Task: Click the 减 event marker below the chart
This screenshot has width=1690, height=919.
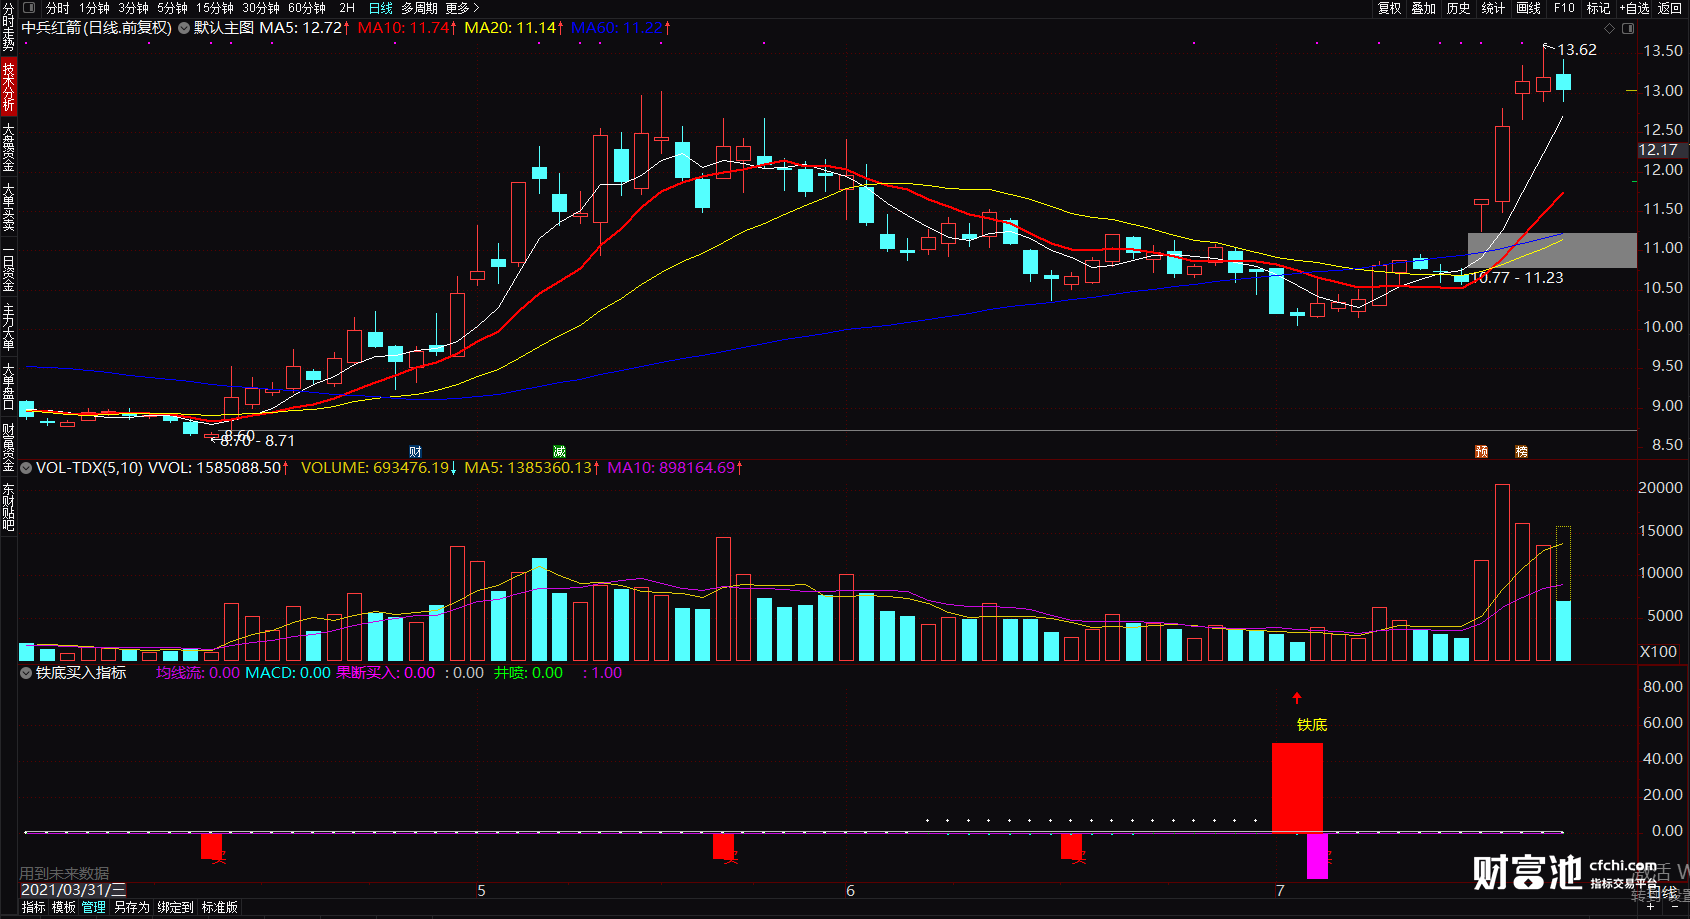Action: coord(560,452)
